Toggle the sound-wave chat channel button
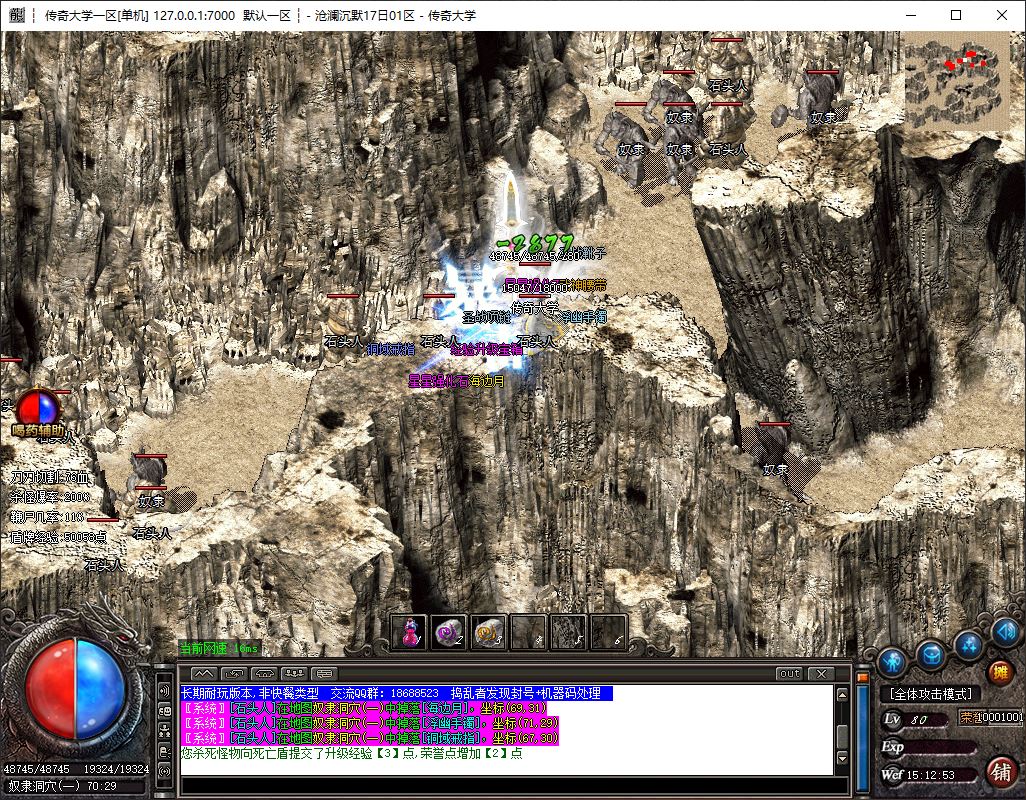 (x=164, y=691)
